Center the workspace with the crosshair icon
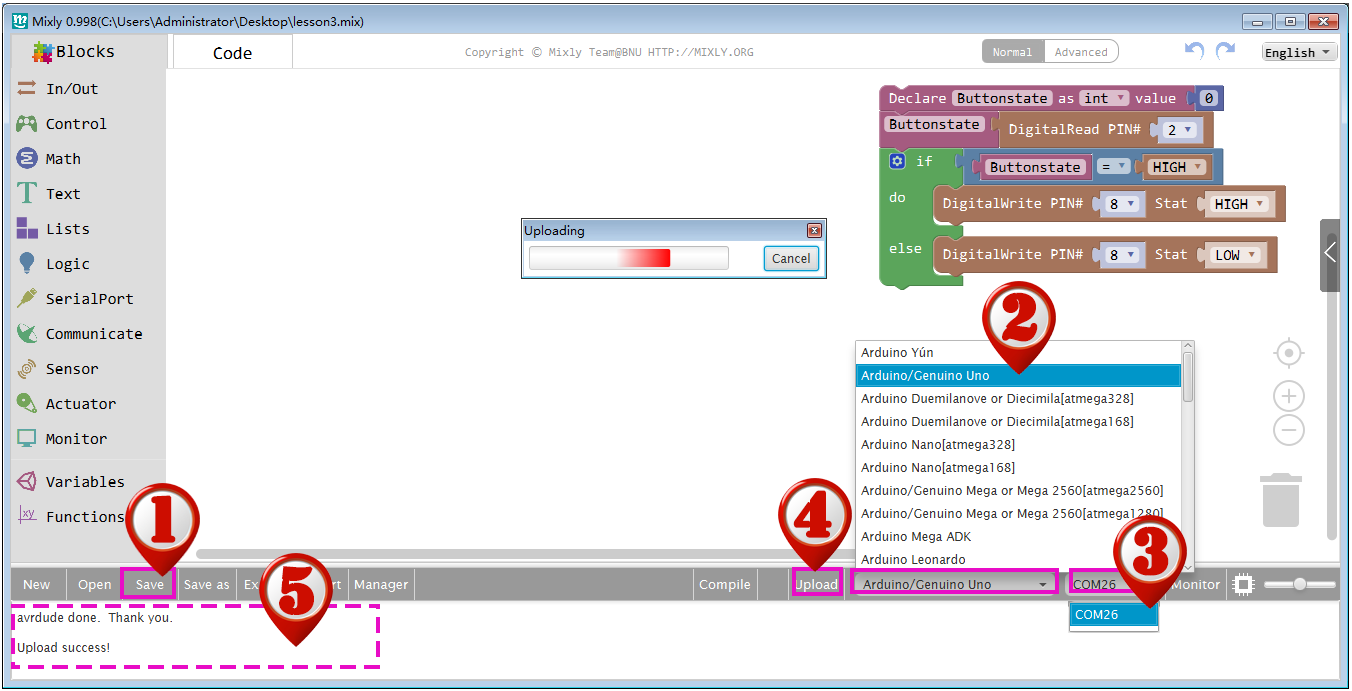The image size is (1352, 691). [x=1289, y=353]
